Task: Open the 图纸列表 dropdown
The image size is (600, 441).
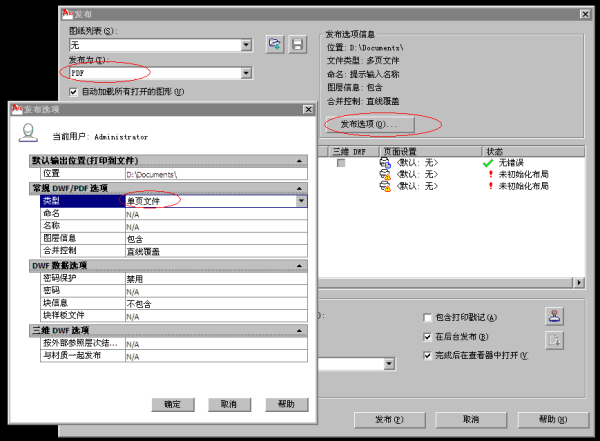Action: (x=245, y=45)
